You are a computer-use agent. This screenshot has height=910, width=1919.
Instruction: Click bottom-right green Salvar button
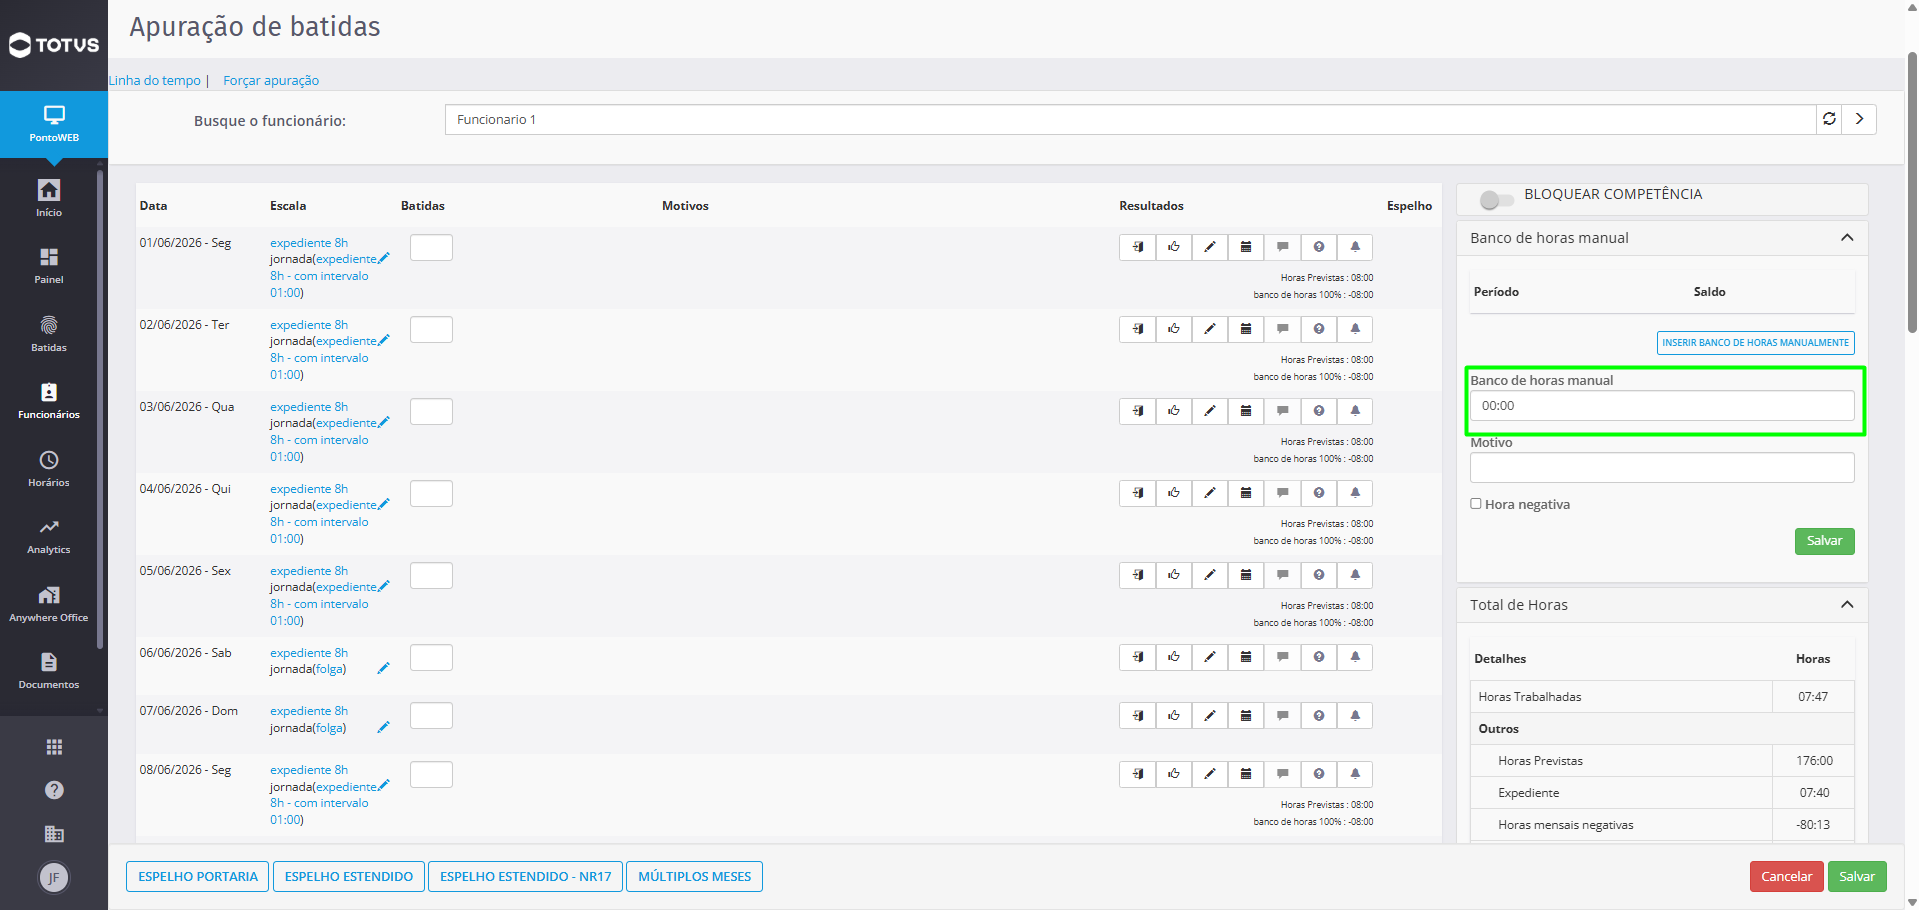pos(1857,877)
